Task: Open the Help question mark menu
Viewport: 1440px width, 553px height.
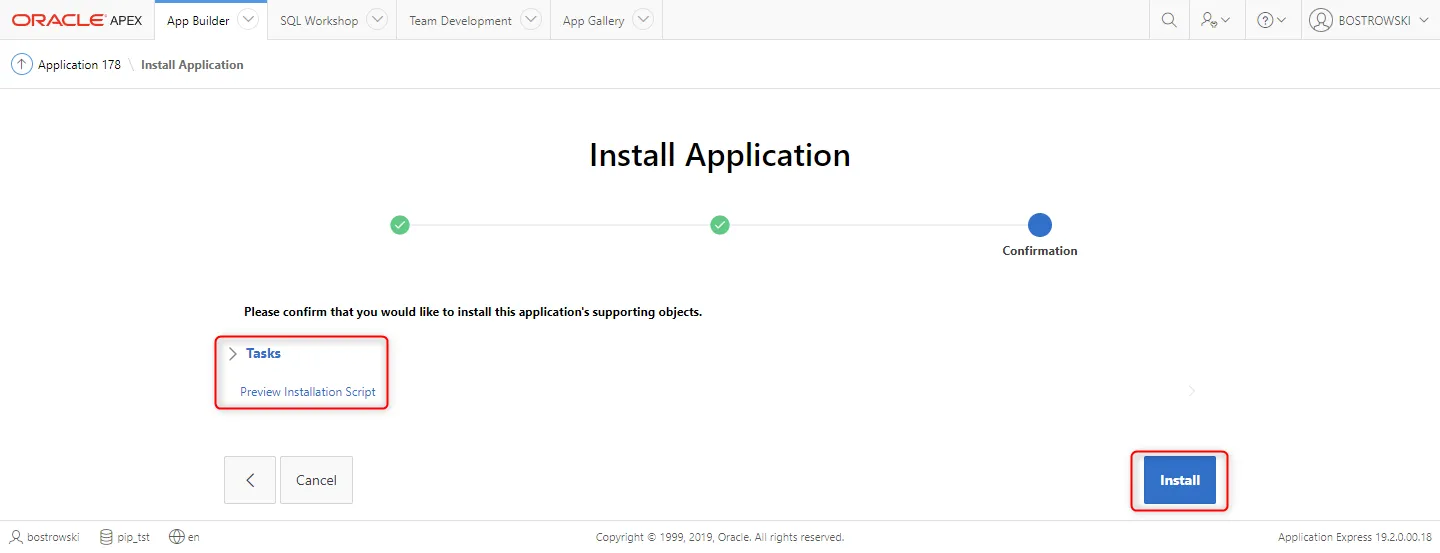Action: click(x=1271, y=20)
